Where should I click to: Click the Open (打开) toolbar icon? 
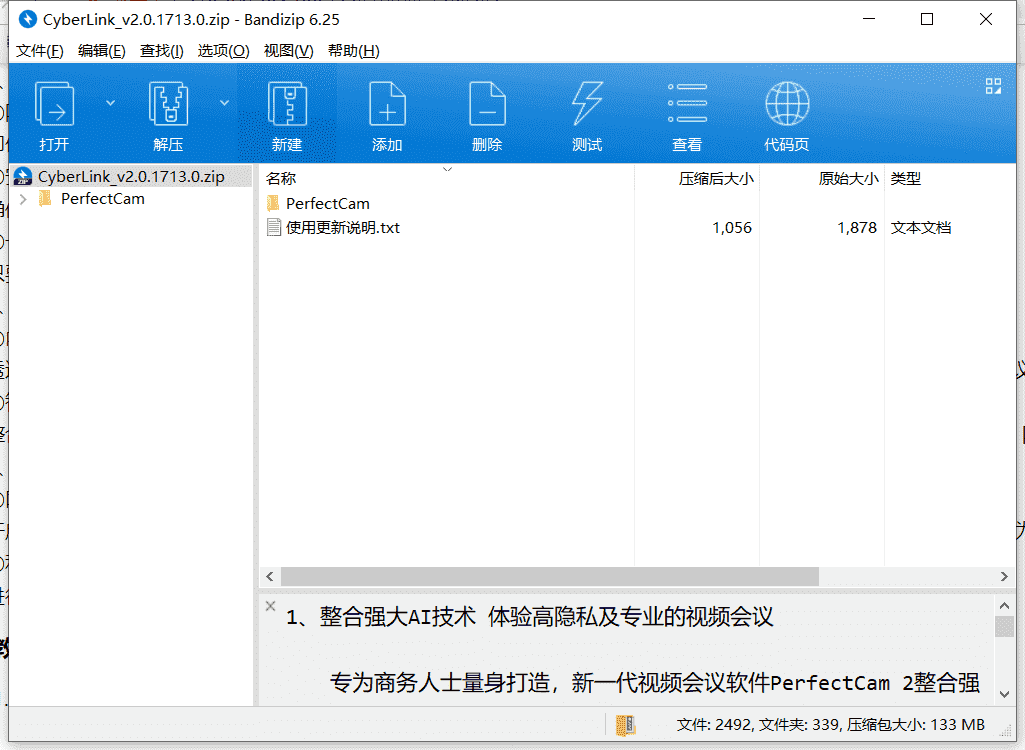pos(54,104)
